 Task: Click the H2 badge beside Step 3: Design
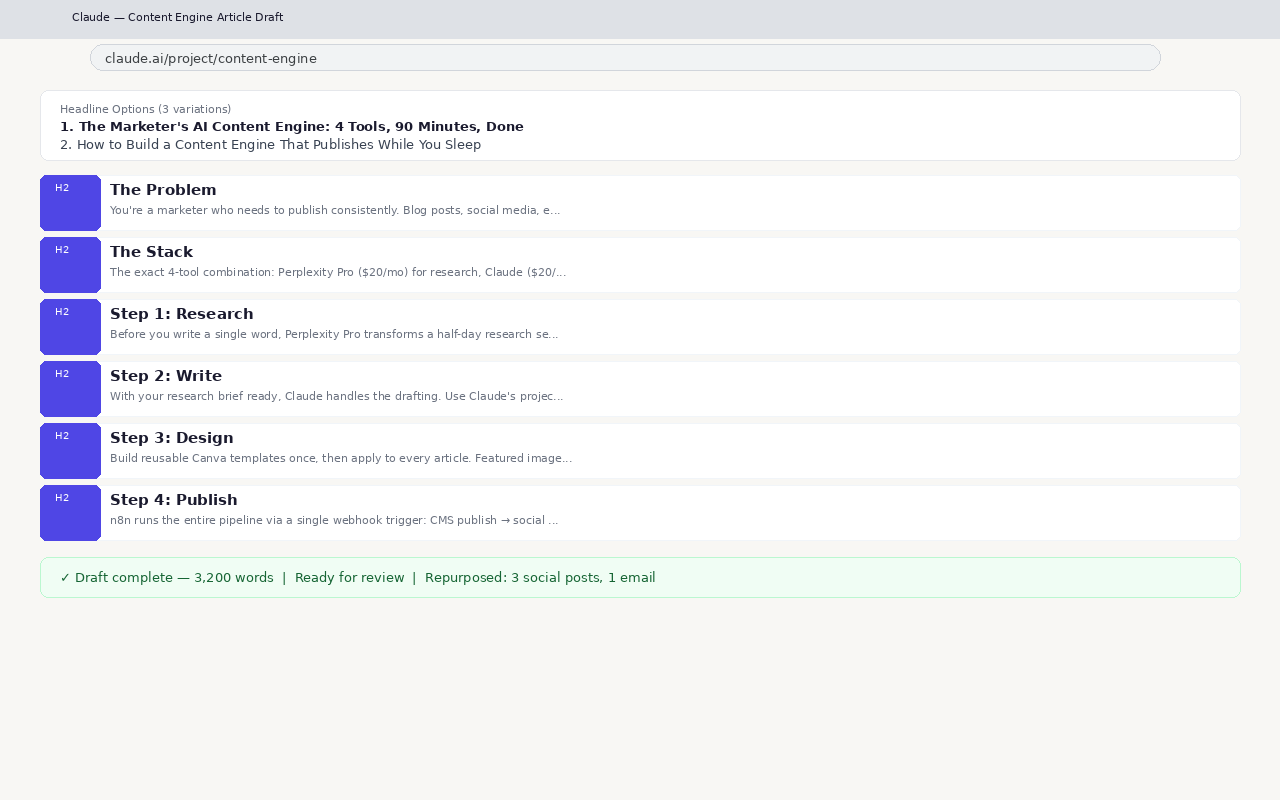(x=70, y=451)
